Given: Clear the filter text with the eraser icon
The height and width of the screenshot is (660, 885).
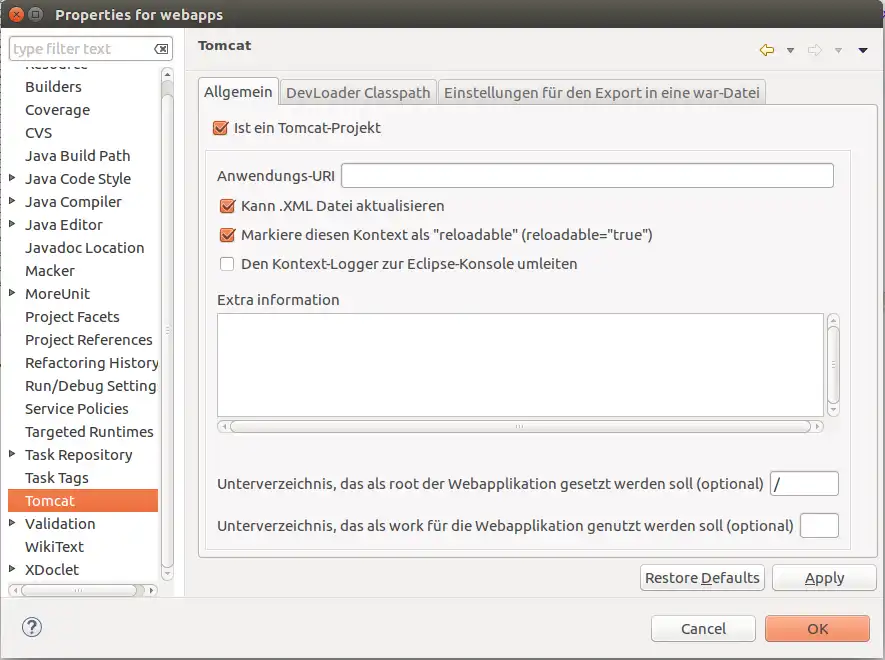Looking at the screenshot, I should tap(161, 49).
